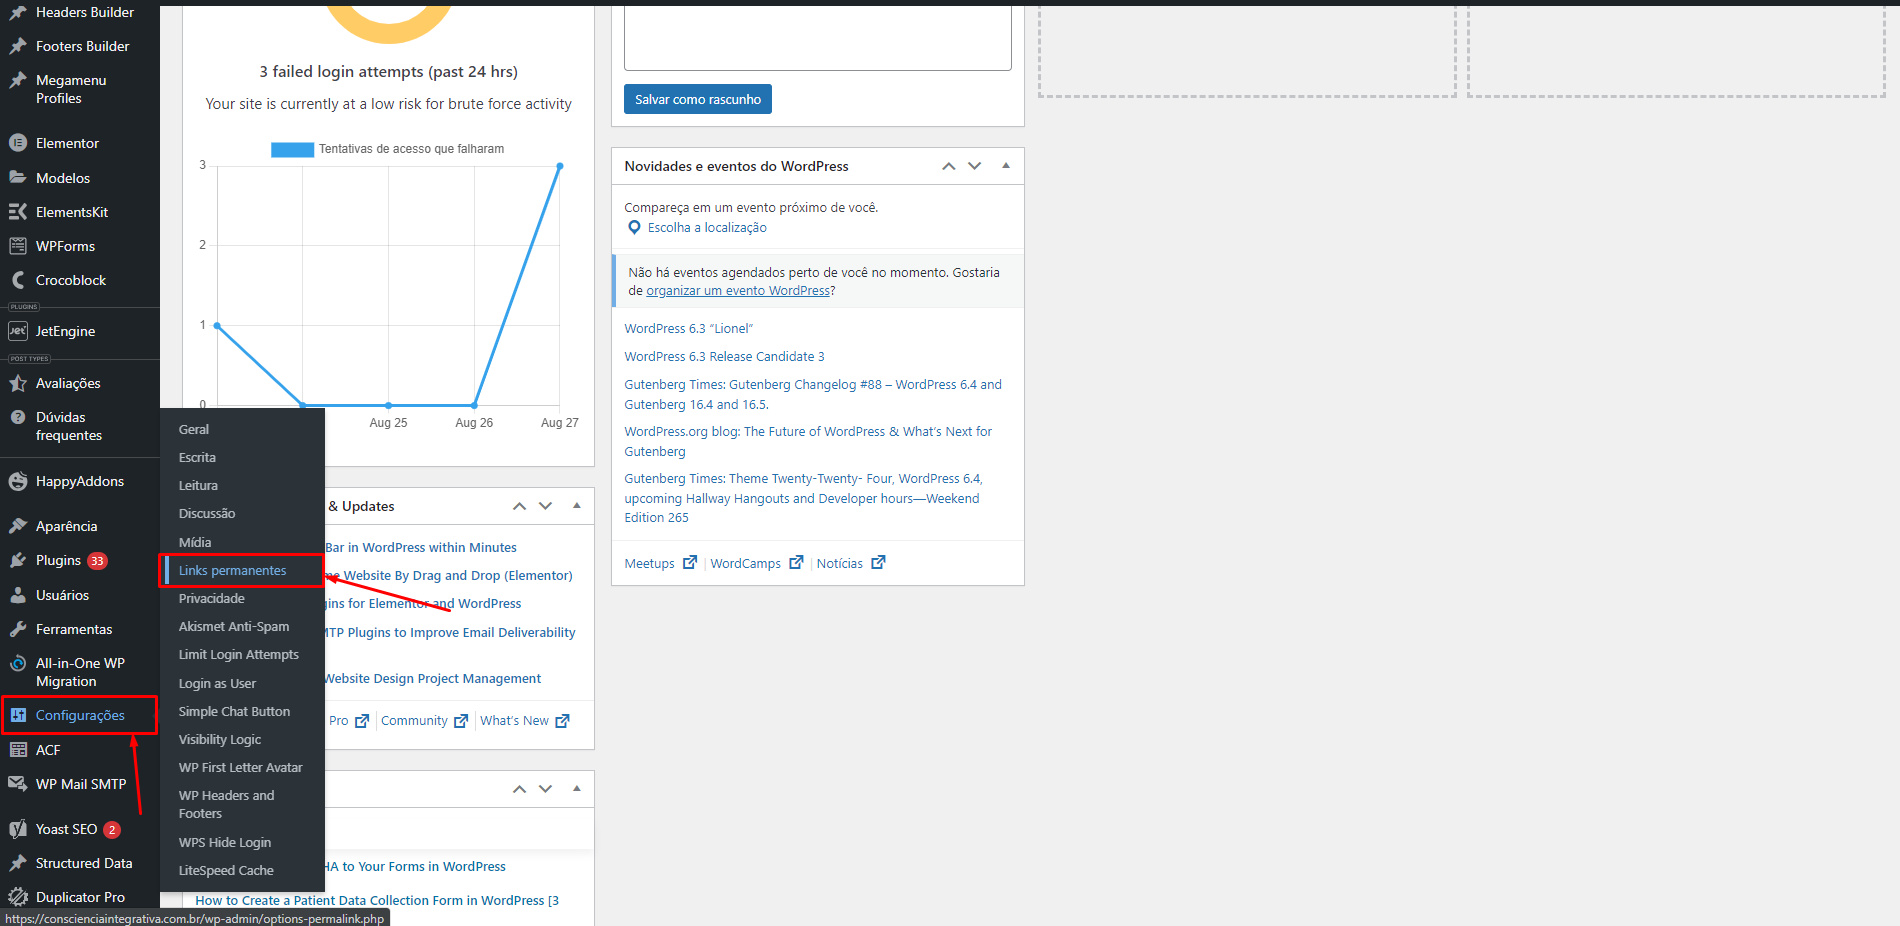
Task: Click the ElementsKit sidebar icon
Action: [18, 212]
